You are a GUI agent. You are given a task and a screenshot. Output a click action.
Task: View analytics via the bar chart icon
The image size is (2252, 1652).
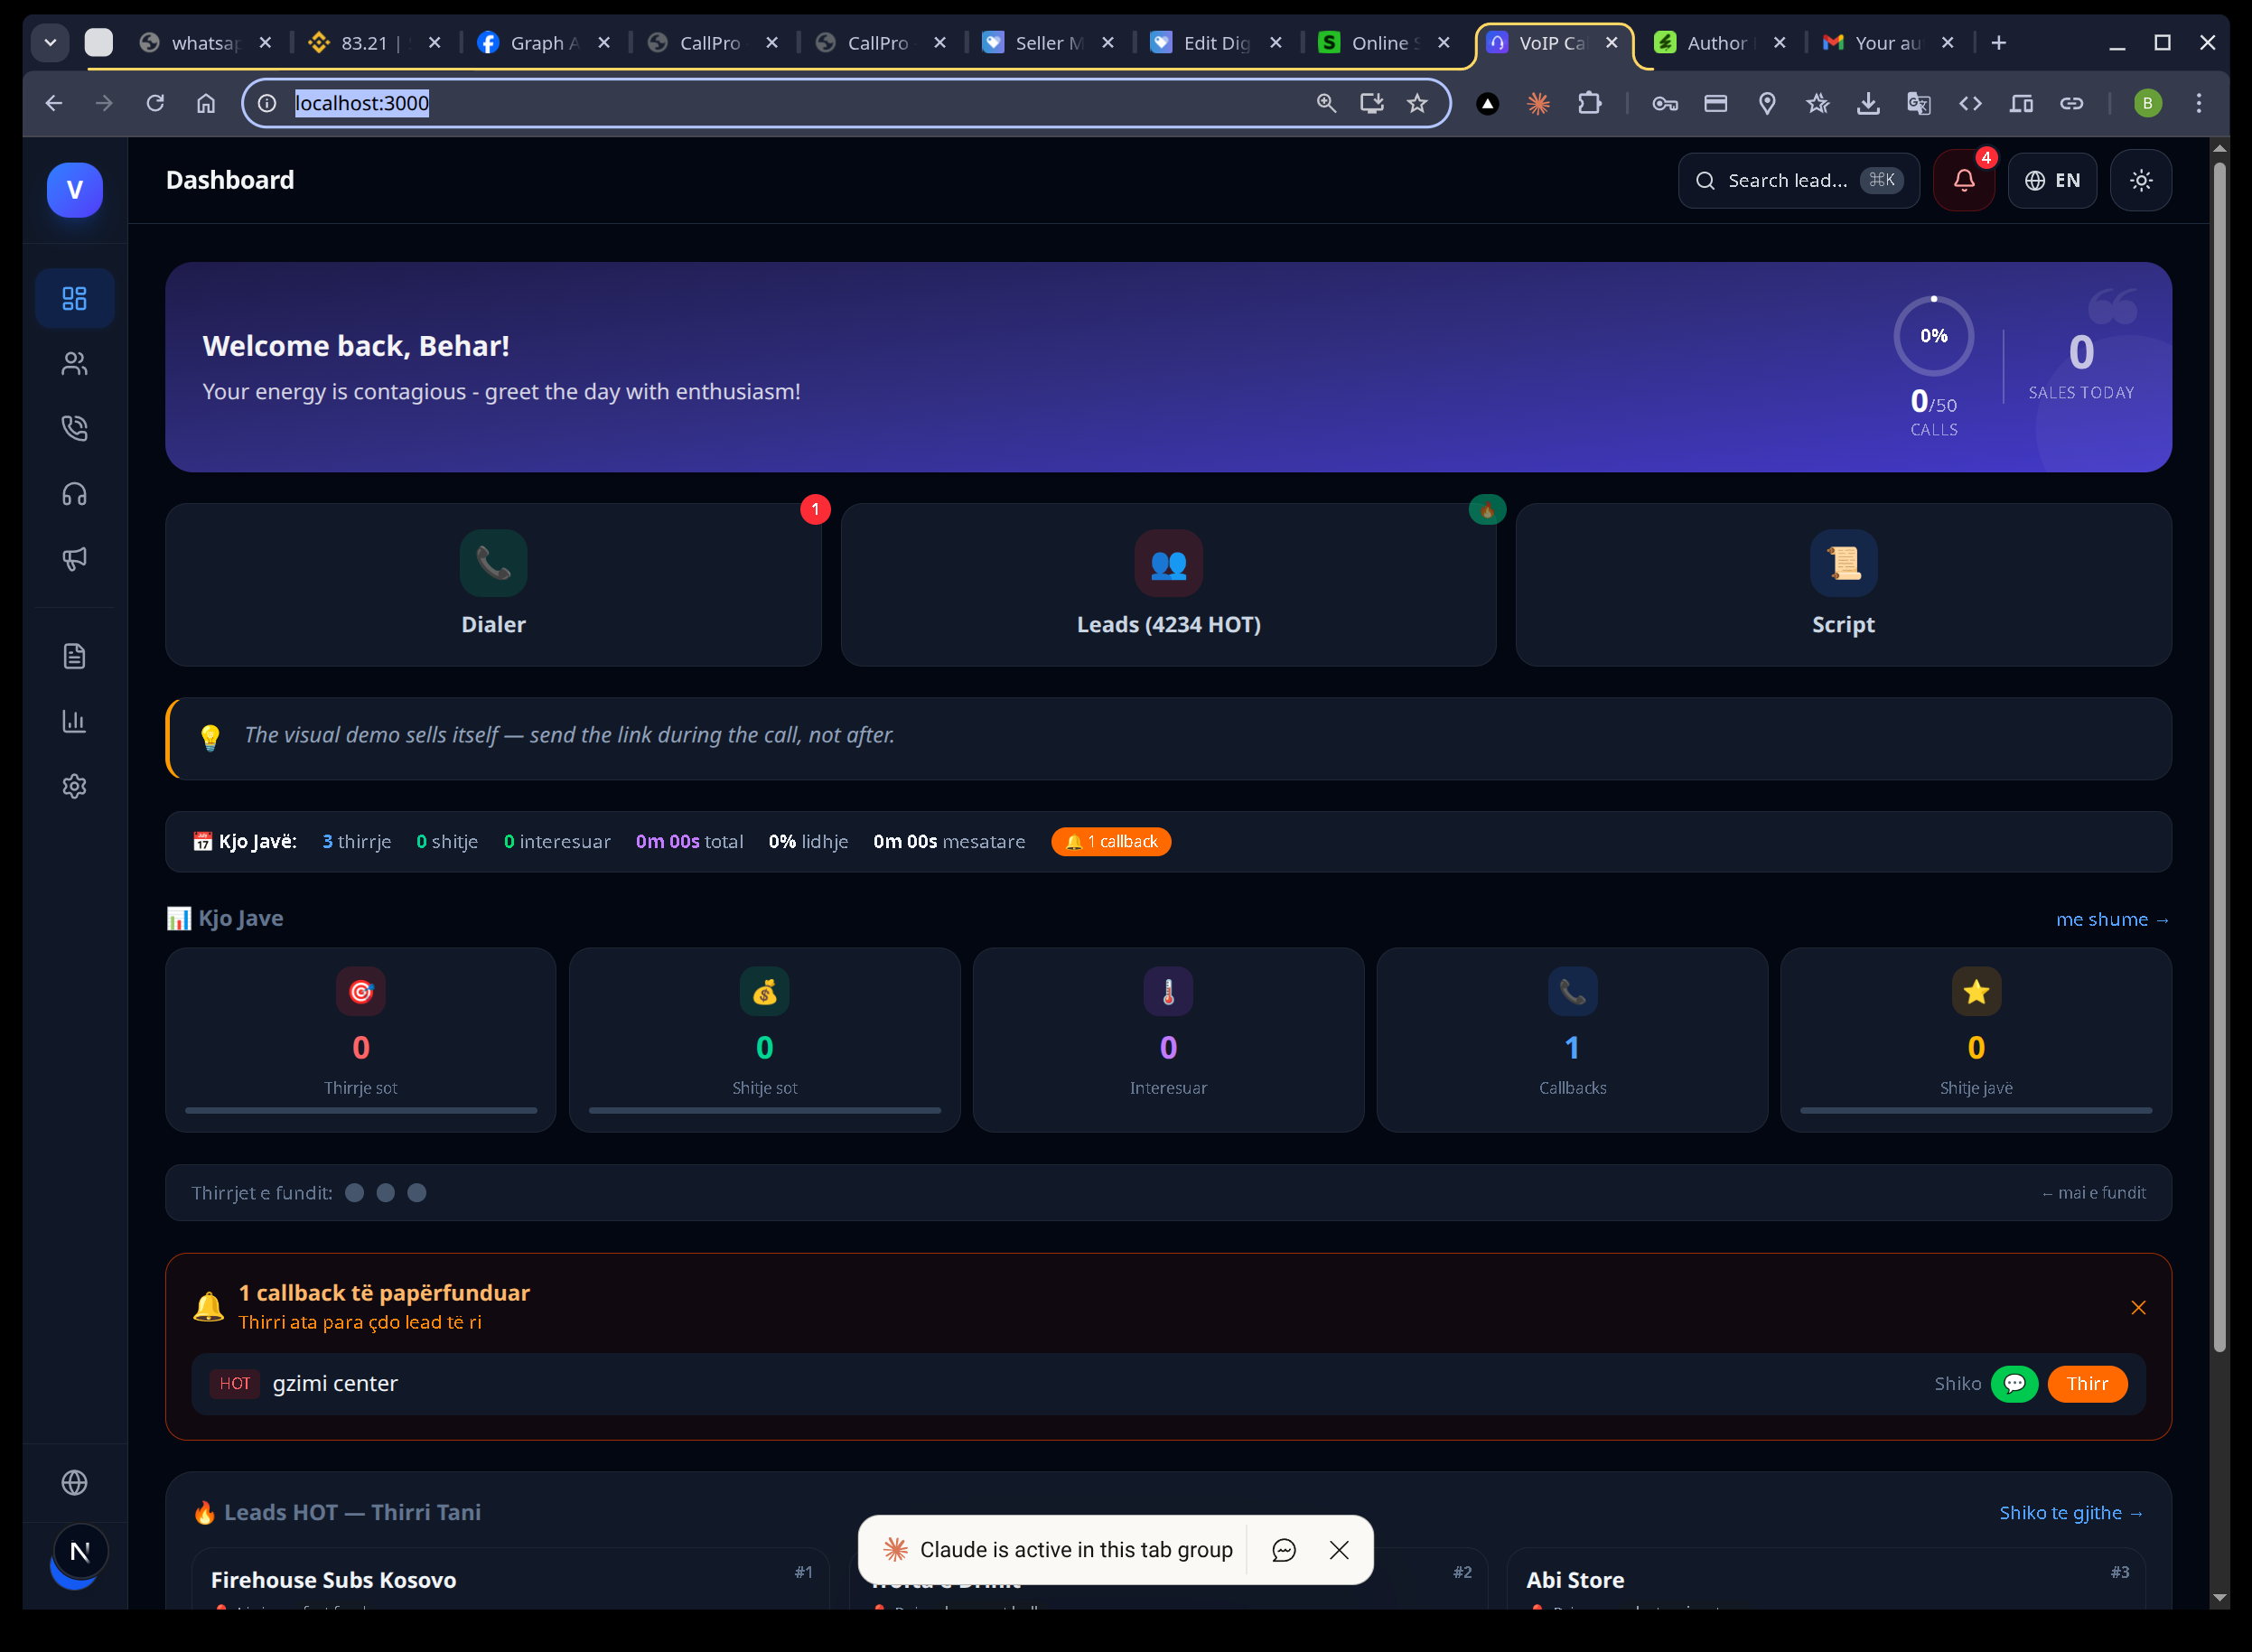(74, 721)
